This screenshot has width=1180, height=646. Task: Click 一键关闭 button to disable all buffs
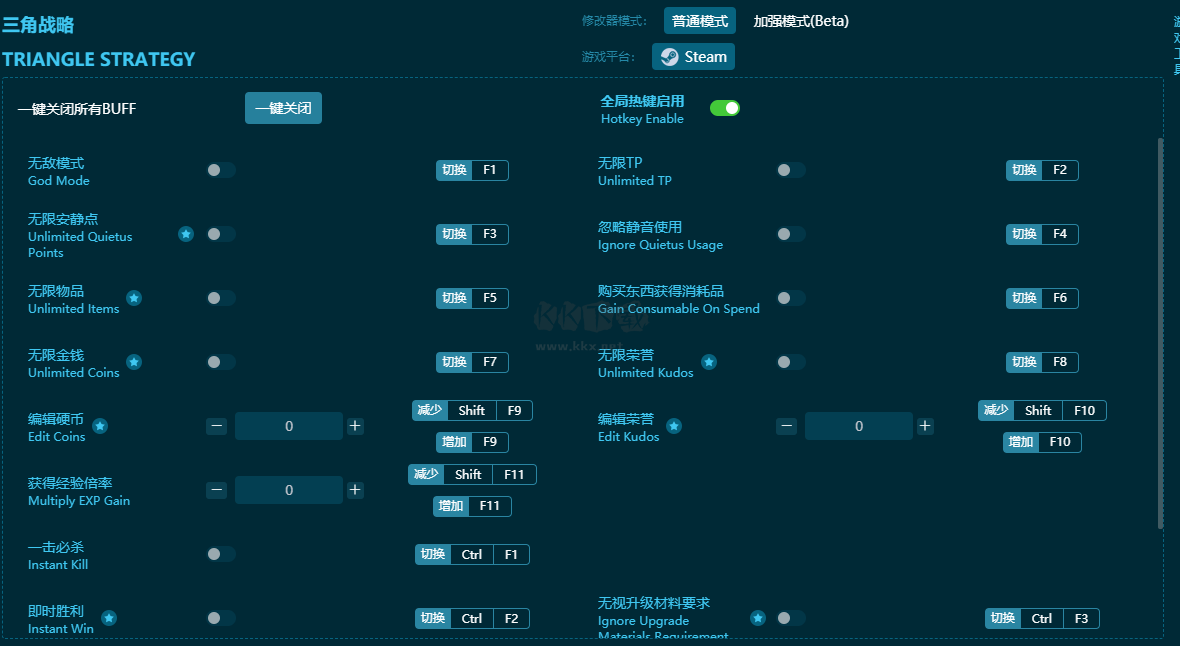283,108
